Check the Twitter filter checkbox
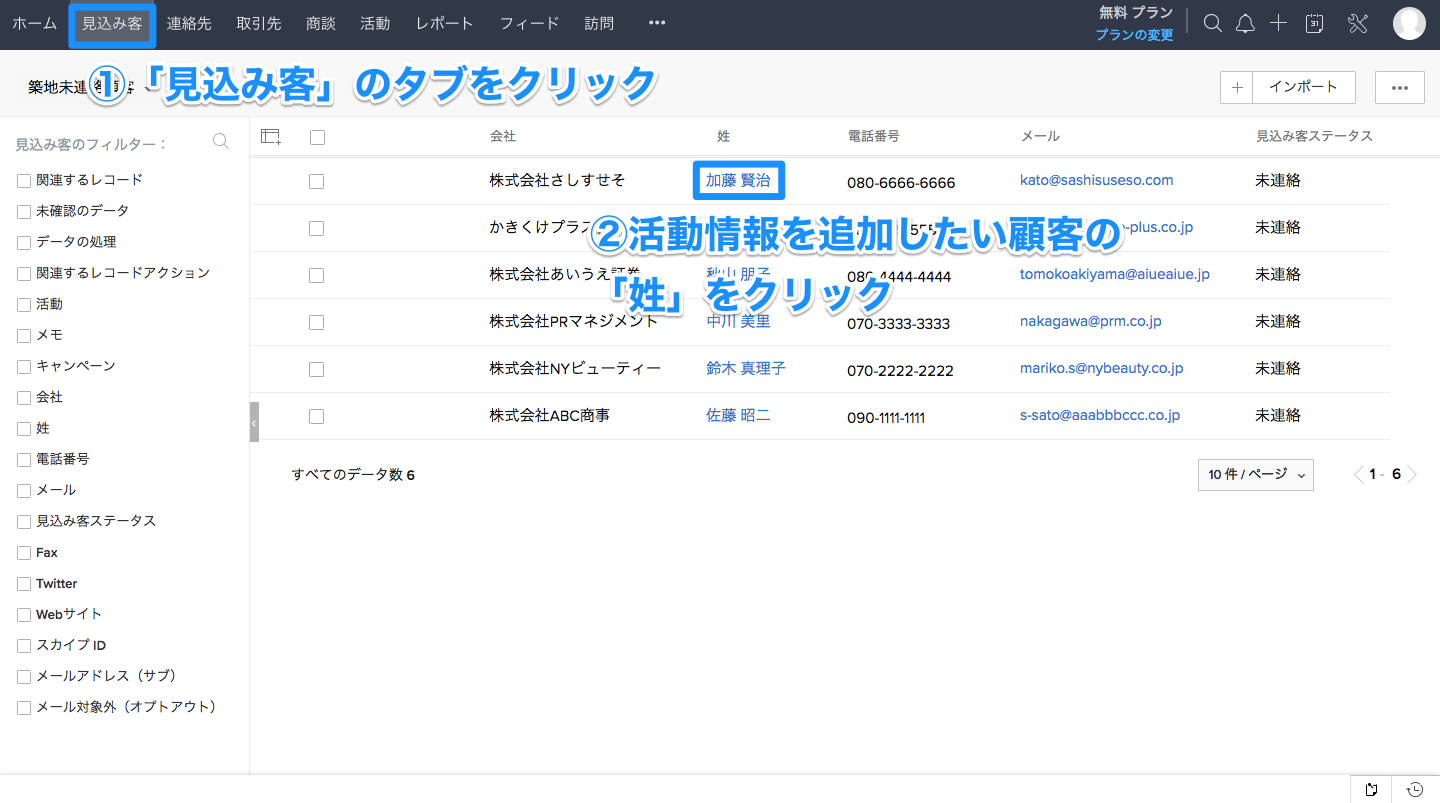 (24, 584)
